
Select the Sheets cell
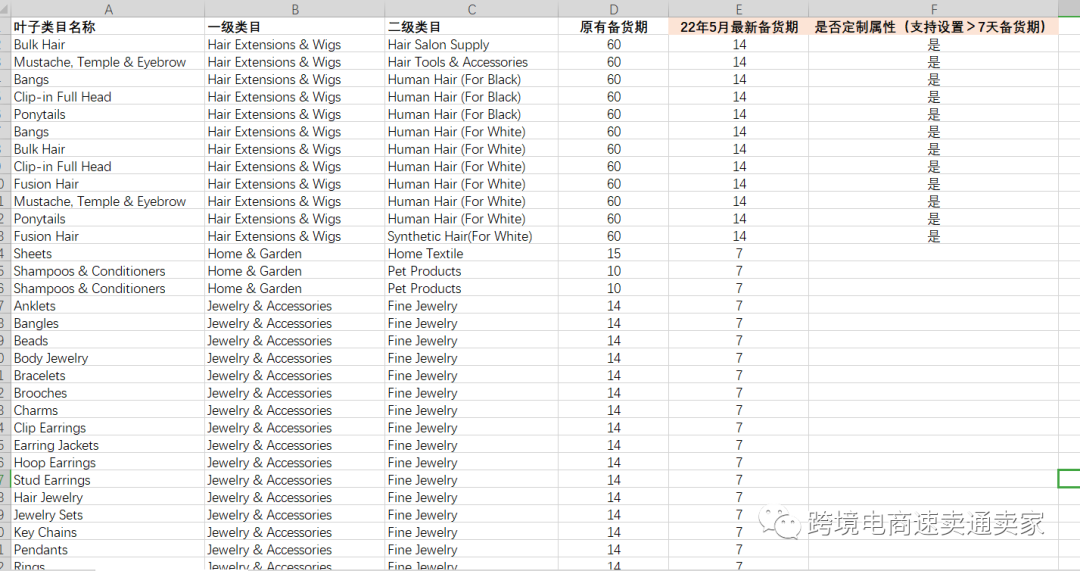click(108, 253)
